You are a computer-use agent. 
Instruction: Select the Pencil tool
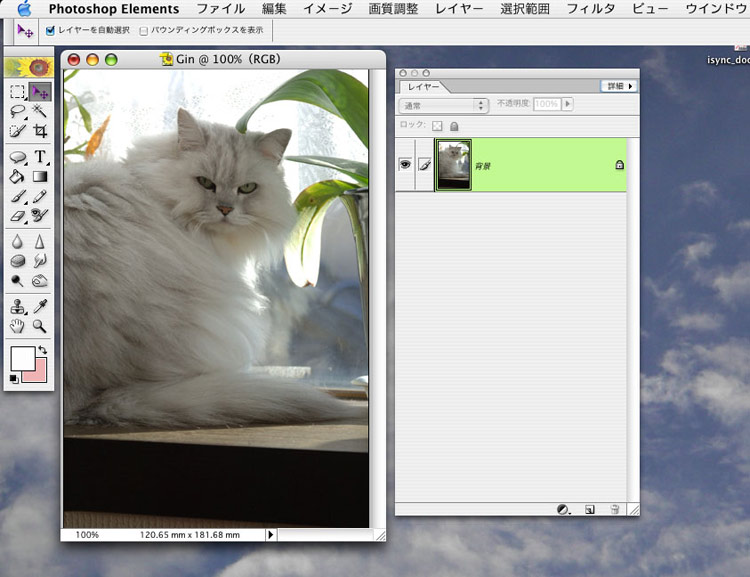[40, 196]
